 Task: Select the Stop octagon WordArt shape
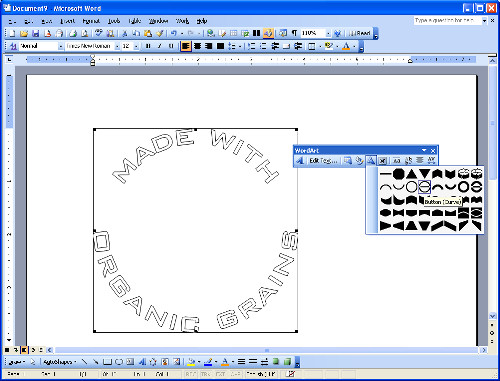[398, 174]
